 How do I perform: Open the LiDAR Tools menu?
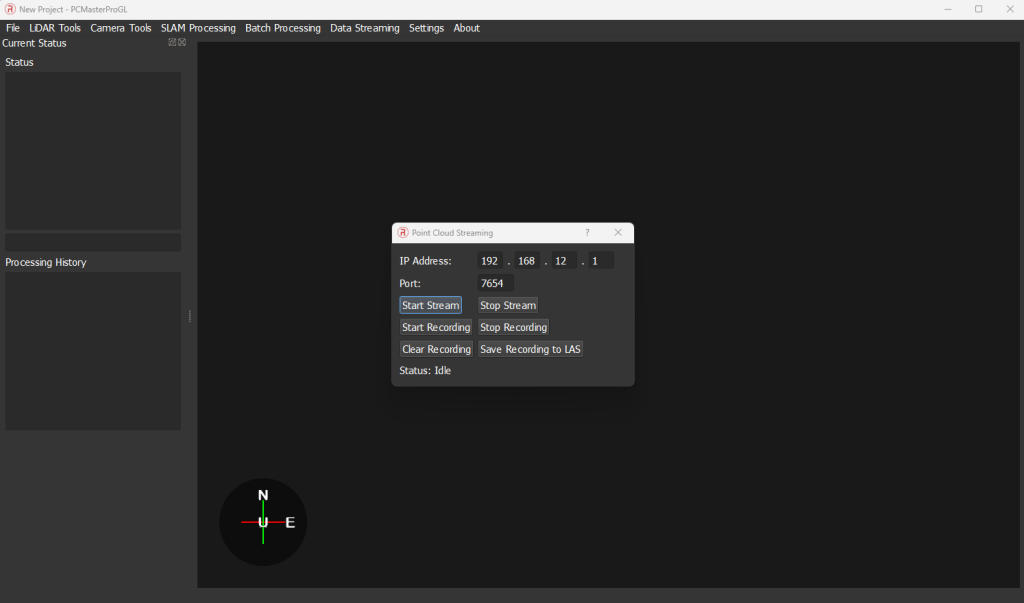[55, 28]
